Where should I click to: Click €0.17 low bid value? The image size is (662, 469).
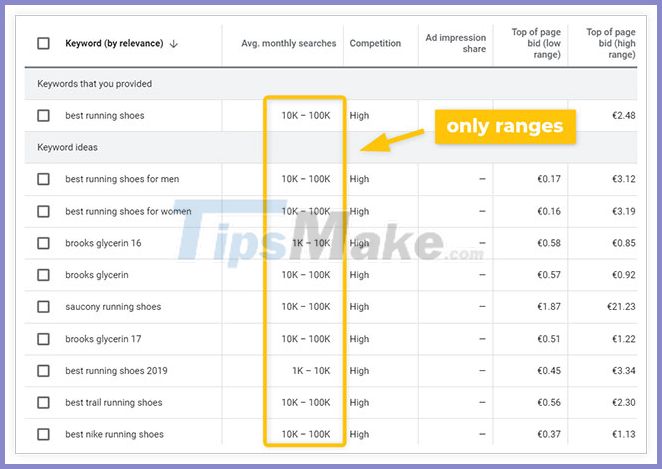pos(549,179)
